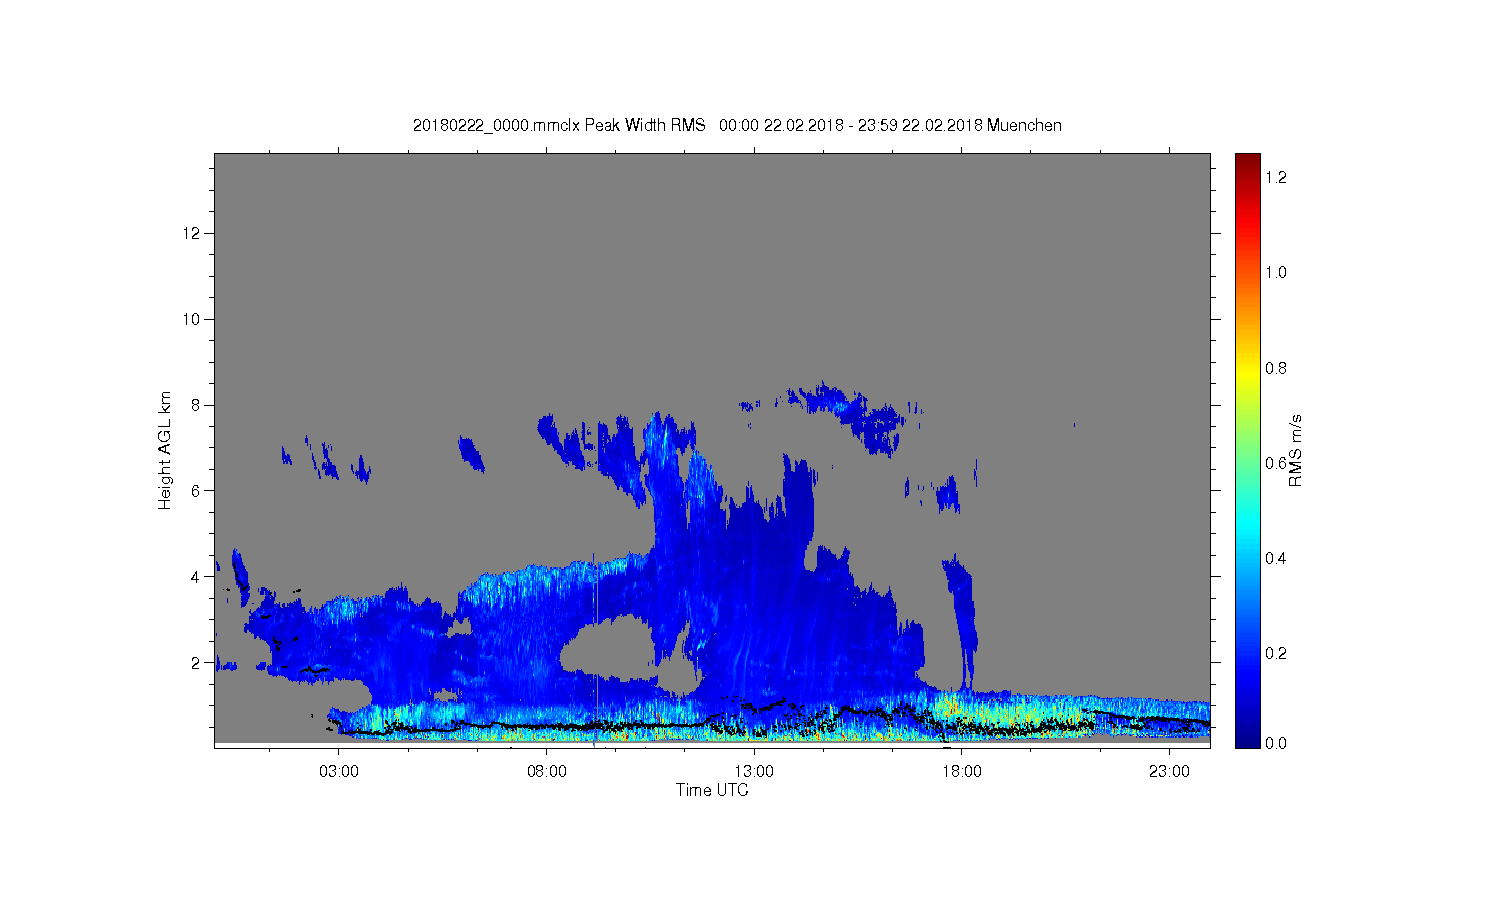Click the height tick label '8'
This screenshot has width=1500, height=900.
196,405
